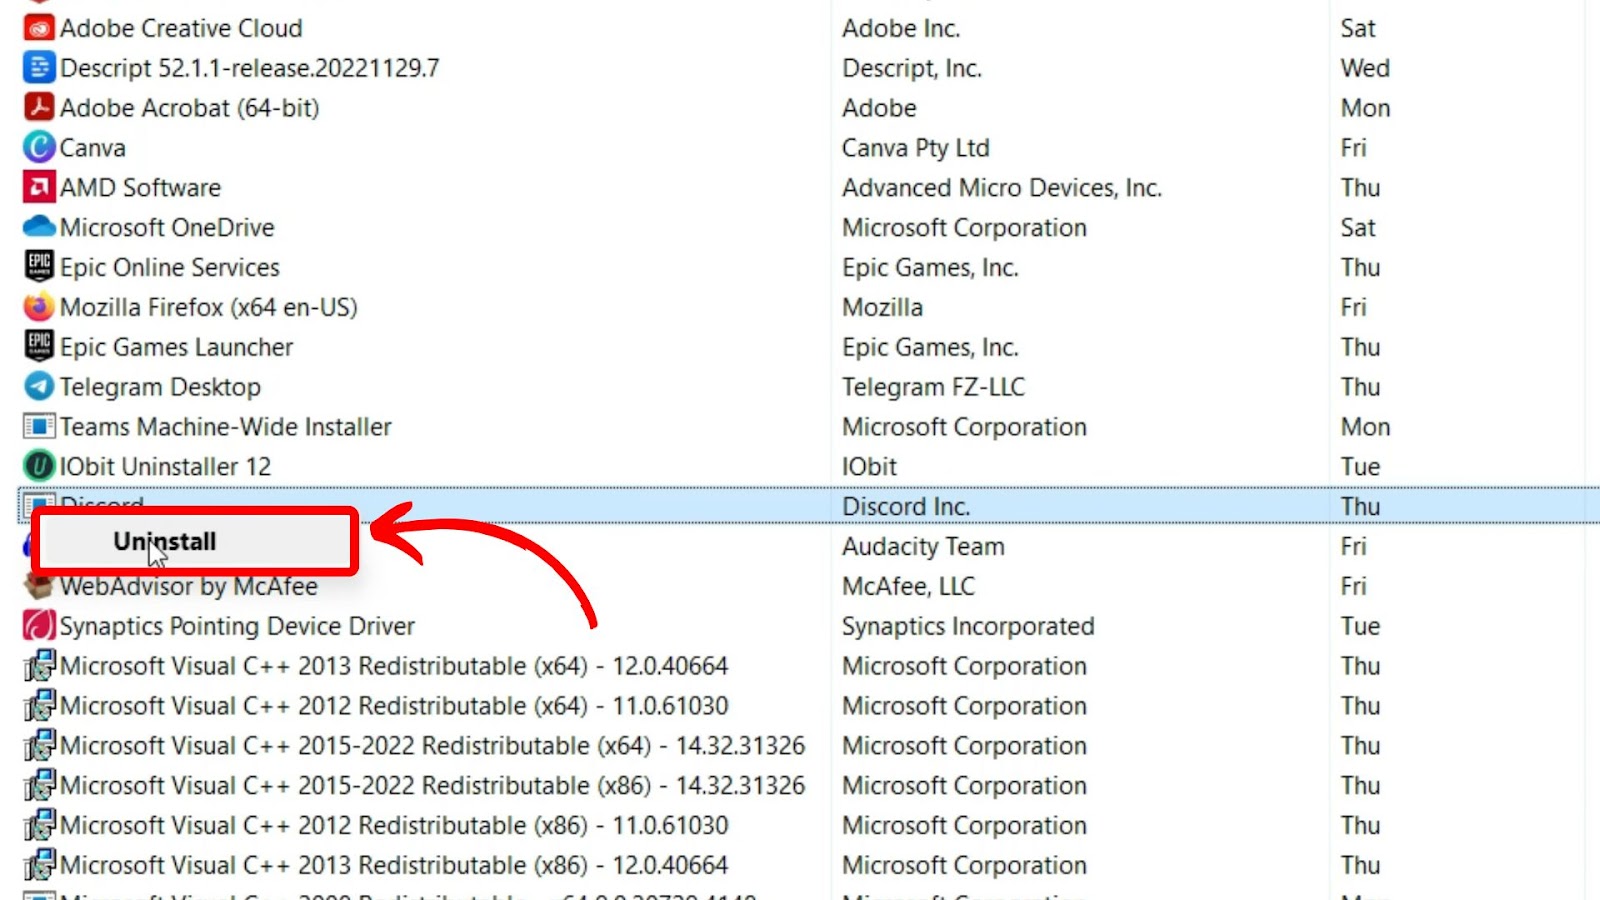Image resolution: width=1600 pixels, height=900 pixels.
Task: Select the Epic Games Launcher entry
Action: [176, 347]
